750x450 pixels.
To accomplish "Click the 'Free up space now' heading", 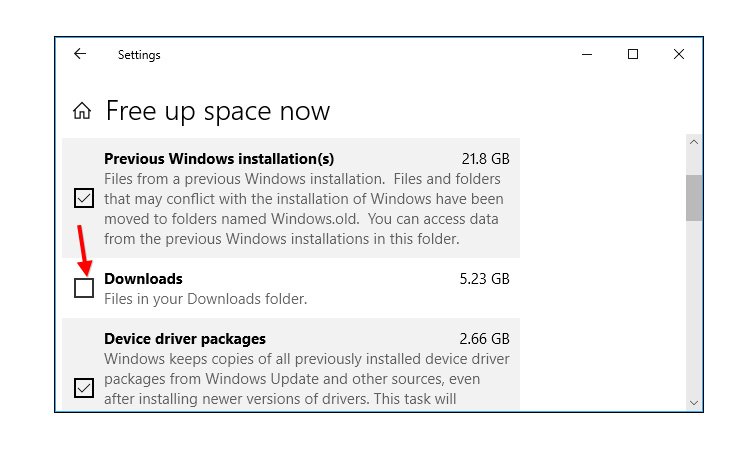I will (217, 110).
